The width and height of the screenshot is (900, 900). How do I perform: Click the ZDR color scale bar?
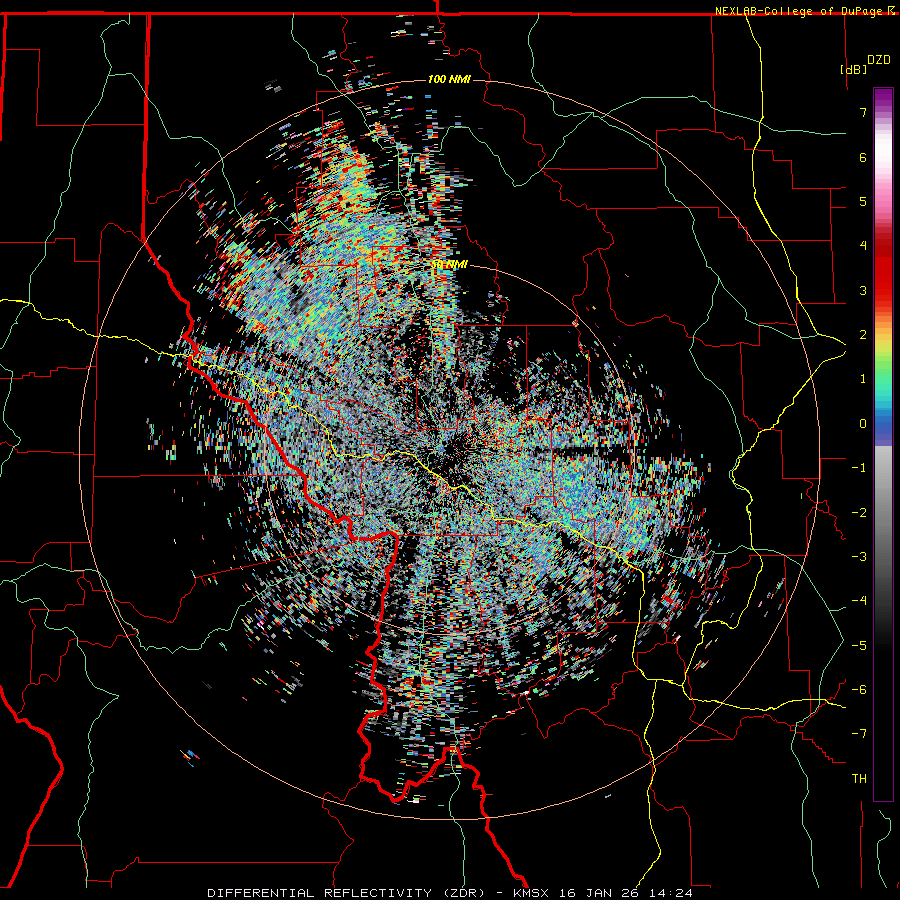point(883,444)
